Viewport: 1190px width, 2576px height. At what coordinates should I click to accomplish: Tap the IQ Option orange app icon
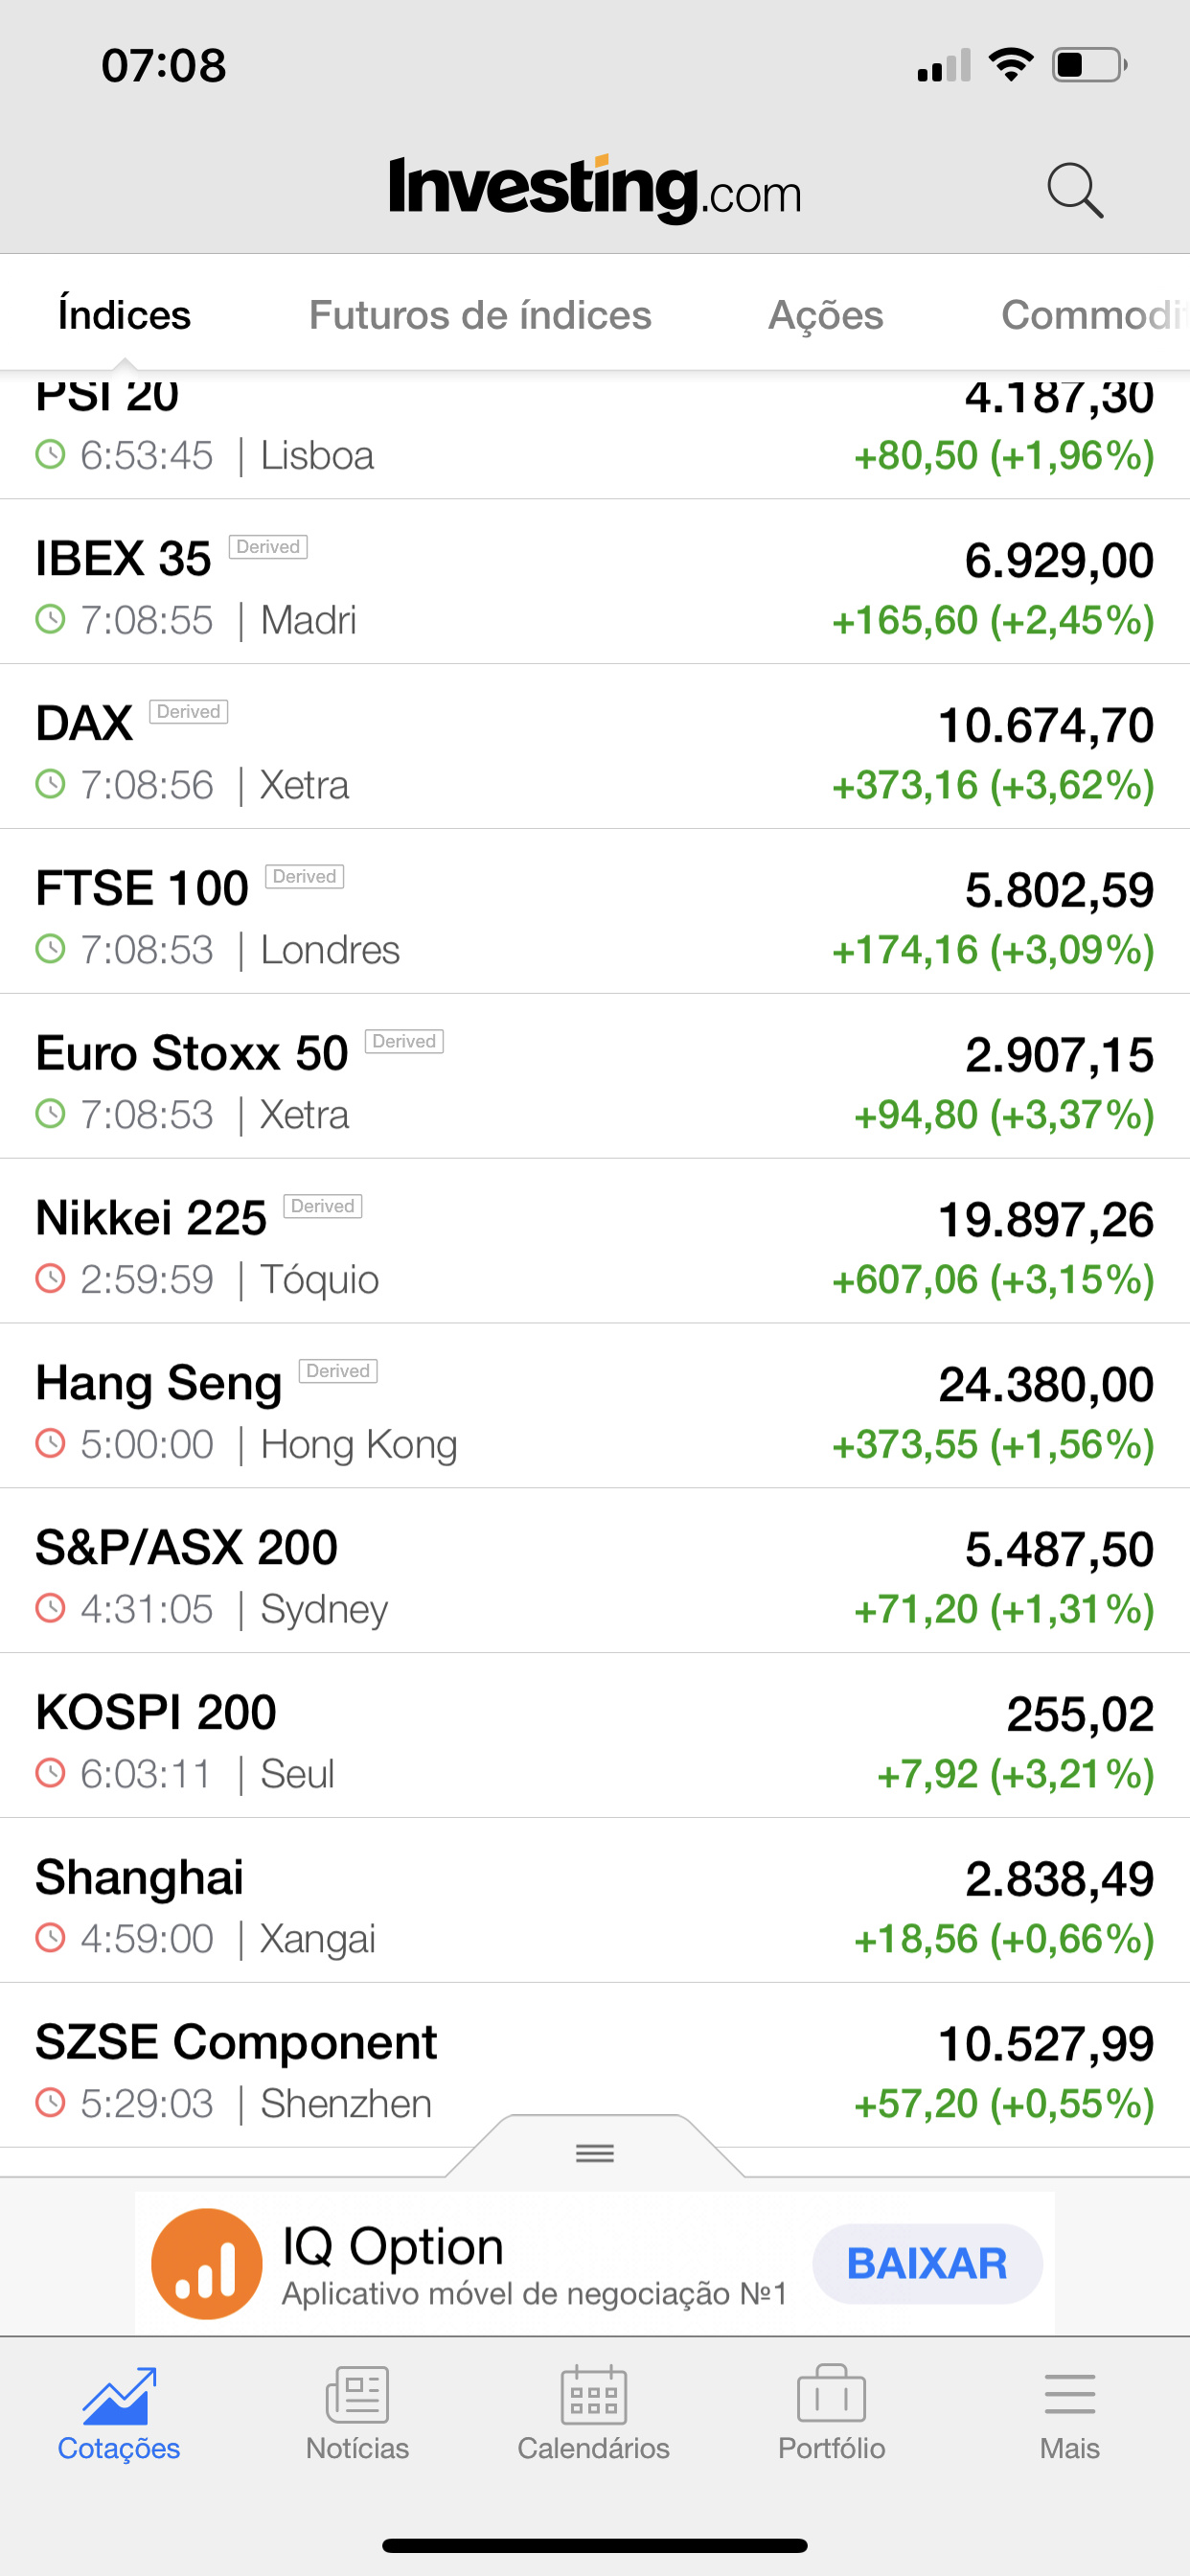tap(207, 2264)
